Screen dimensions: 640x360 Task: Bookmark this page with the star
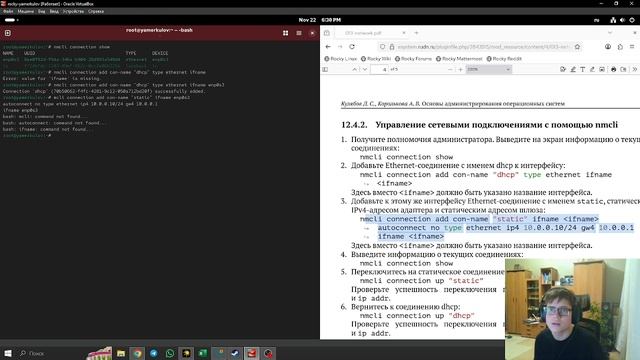(x=577, y=47)
